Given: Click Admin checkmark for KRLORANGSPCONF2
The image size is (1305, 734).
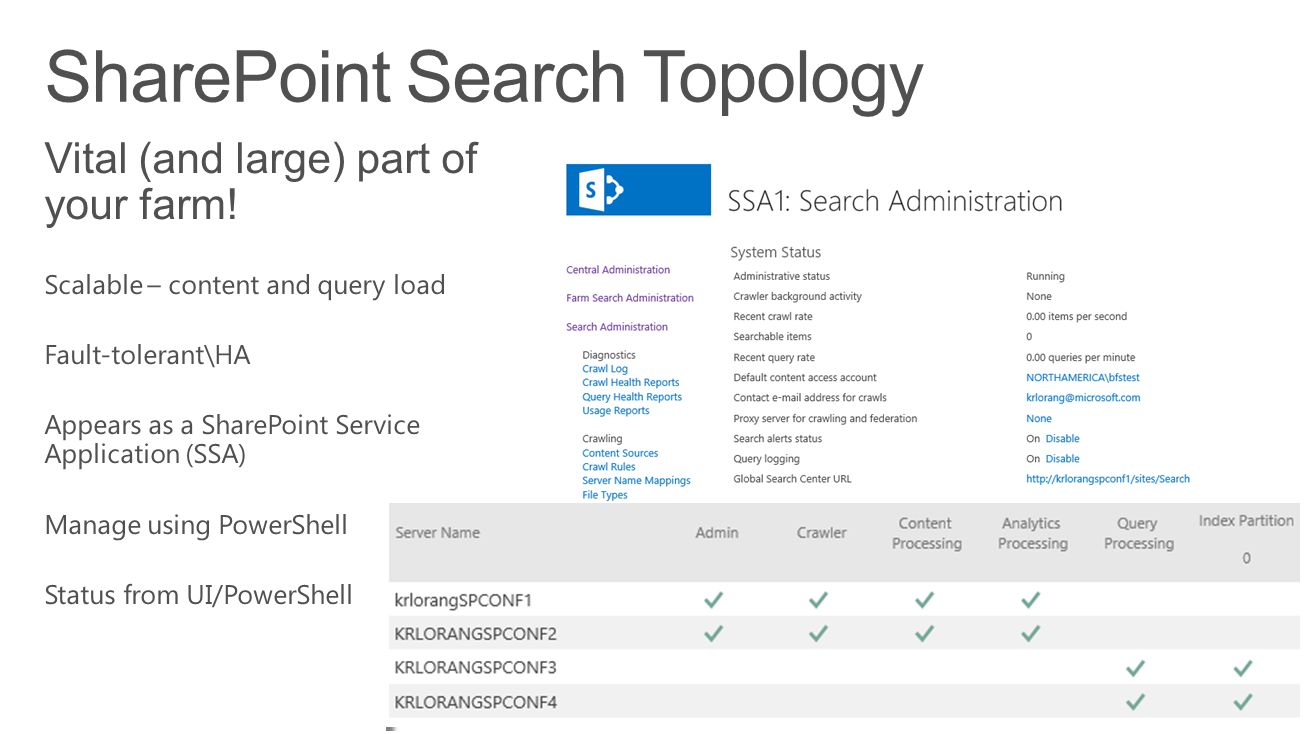Looking at the screenshot, I should 713,634.
